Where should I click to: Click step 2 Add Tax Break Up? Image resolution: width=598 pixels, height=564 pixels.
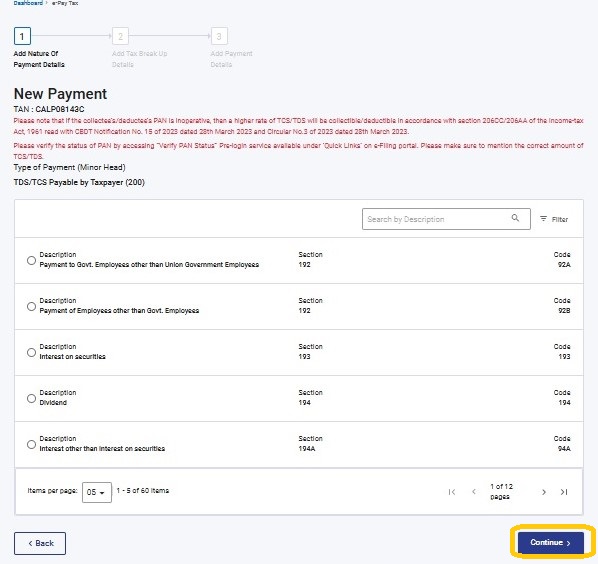coord(121,37)
